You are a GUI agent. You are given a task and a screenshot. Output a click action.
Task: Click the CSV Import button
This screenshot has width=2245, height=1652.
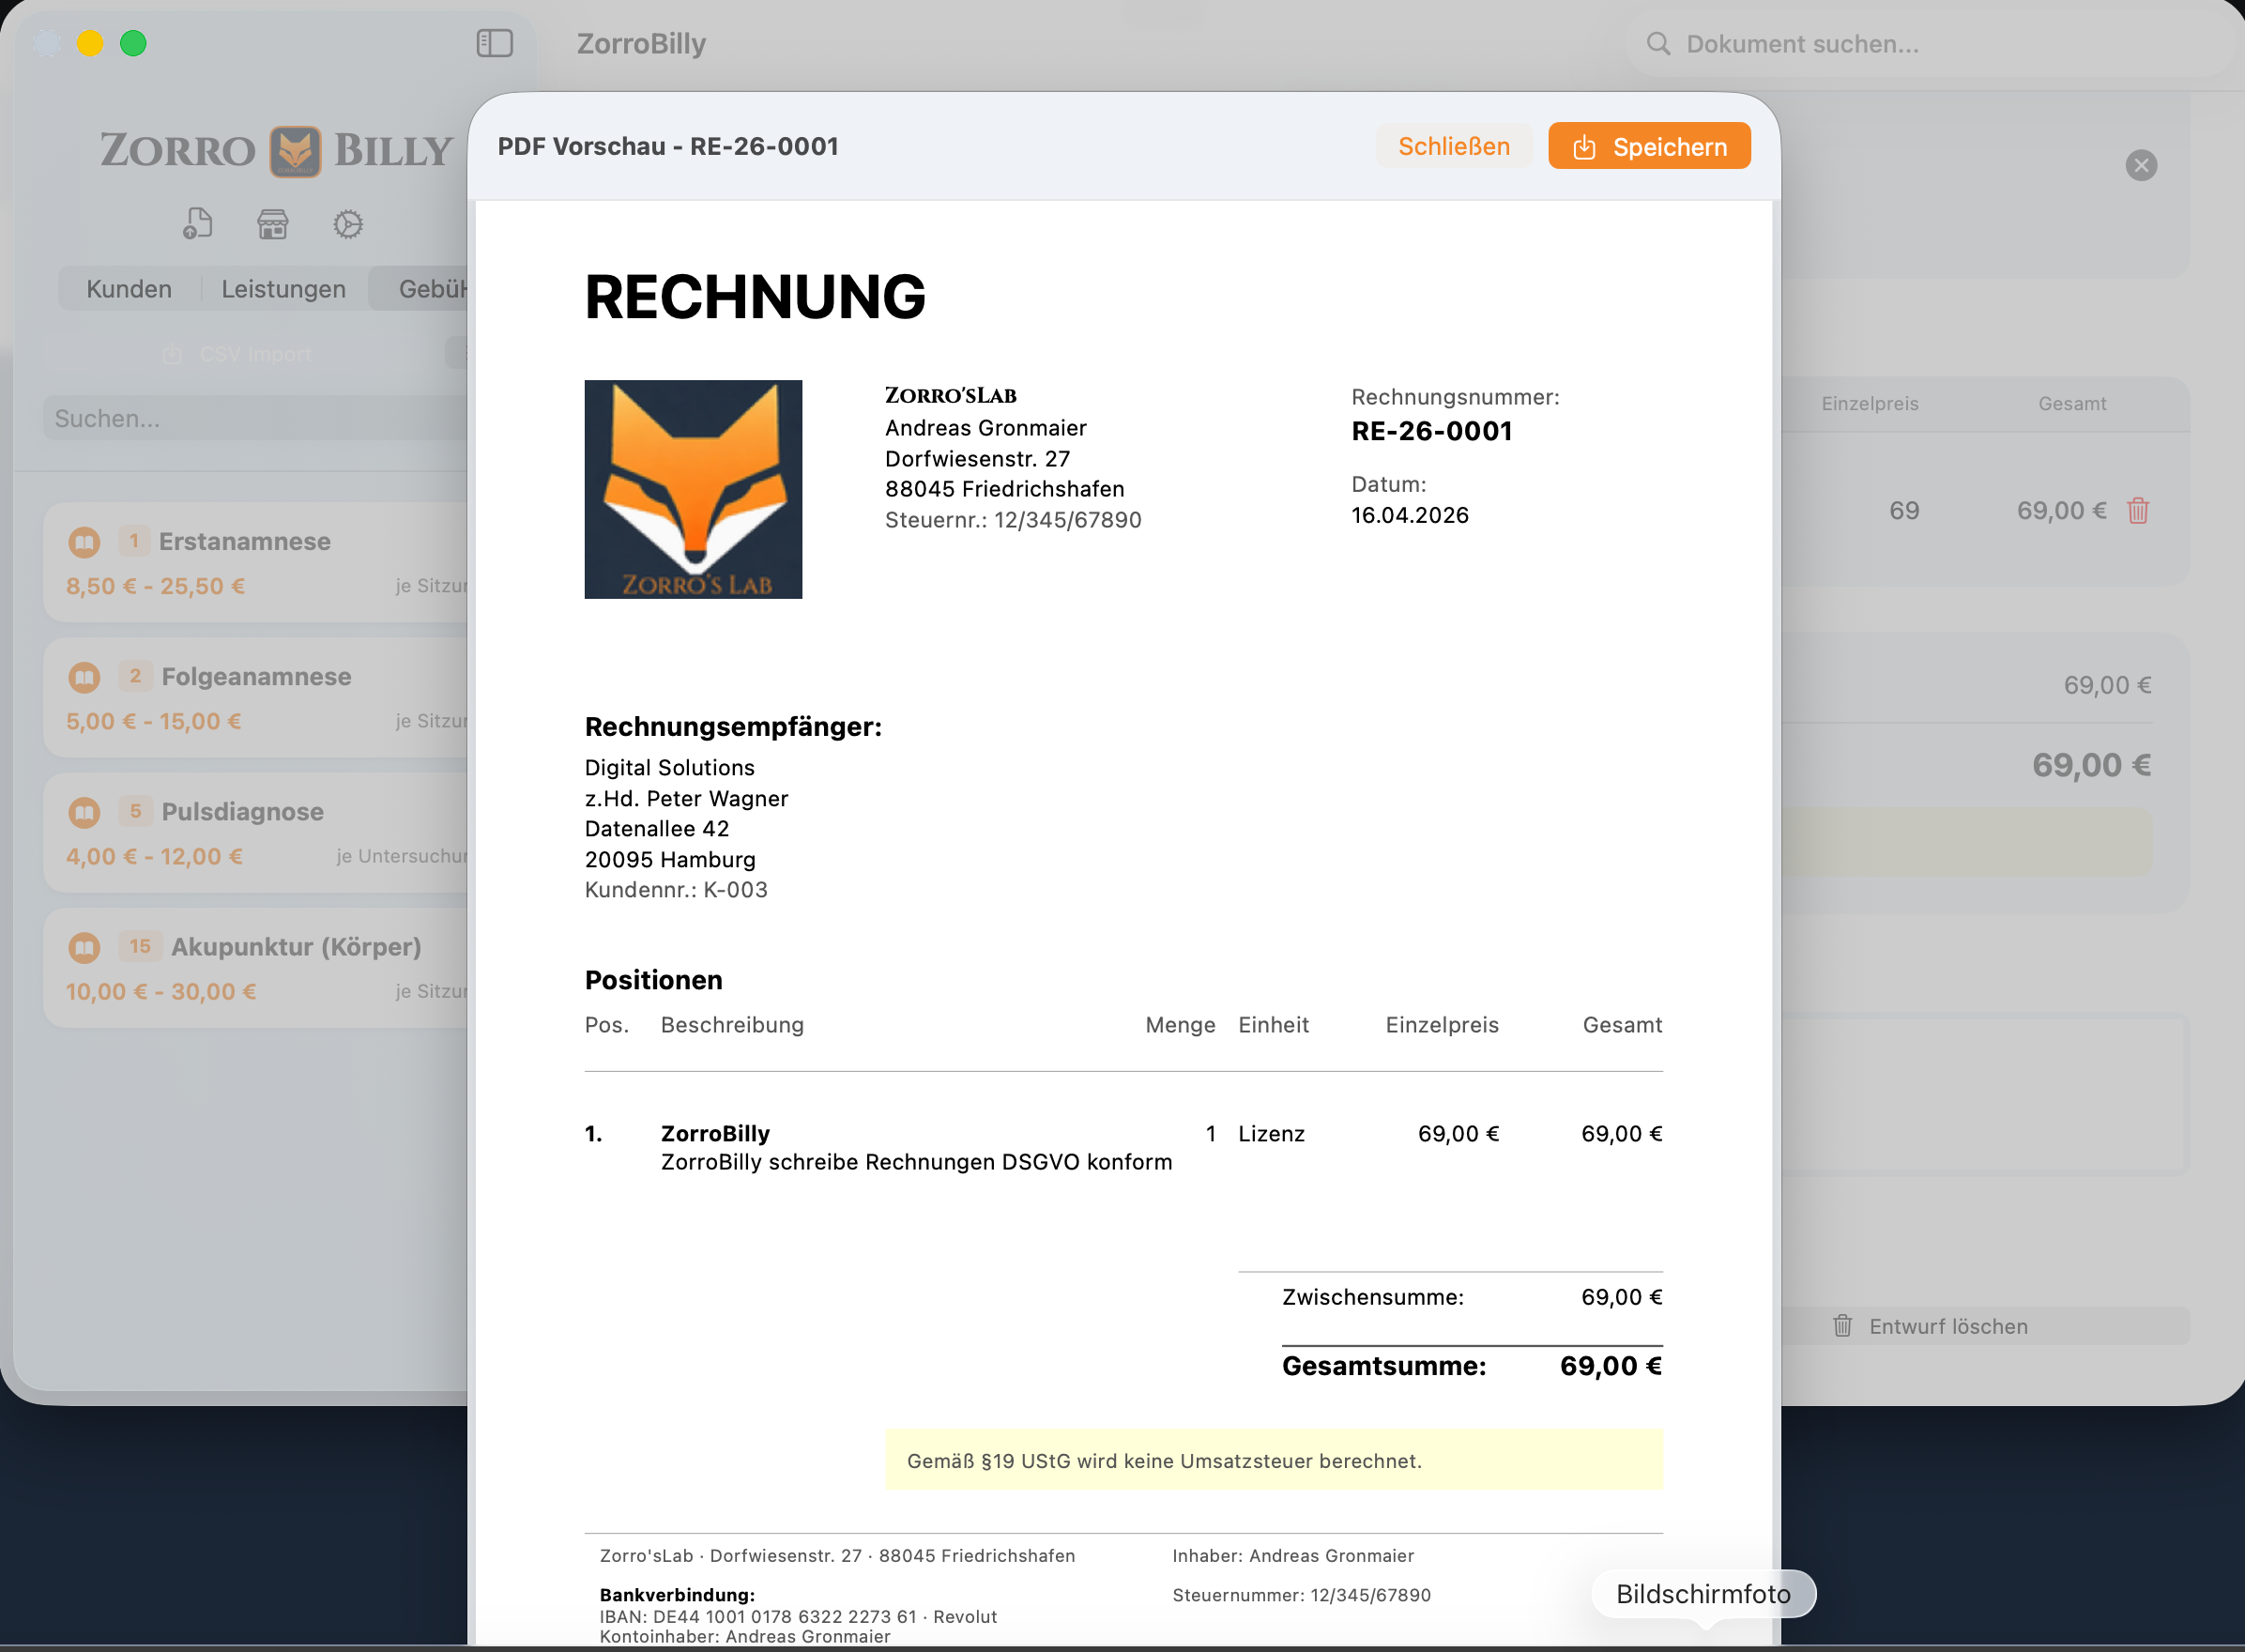(x=238, y=354)
